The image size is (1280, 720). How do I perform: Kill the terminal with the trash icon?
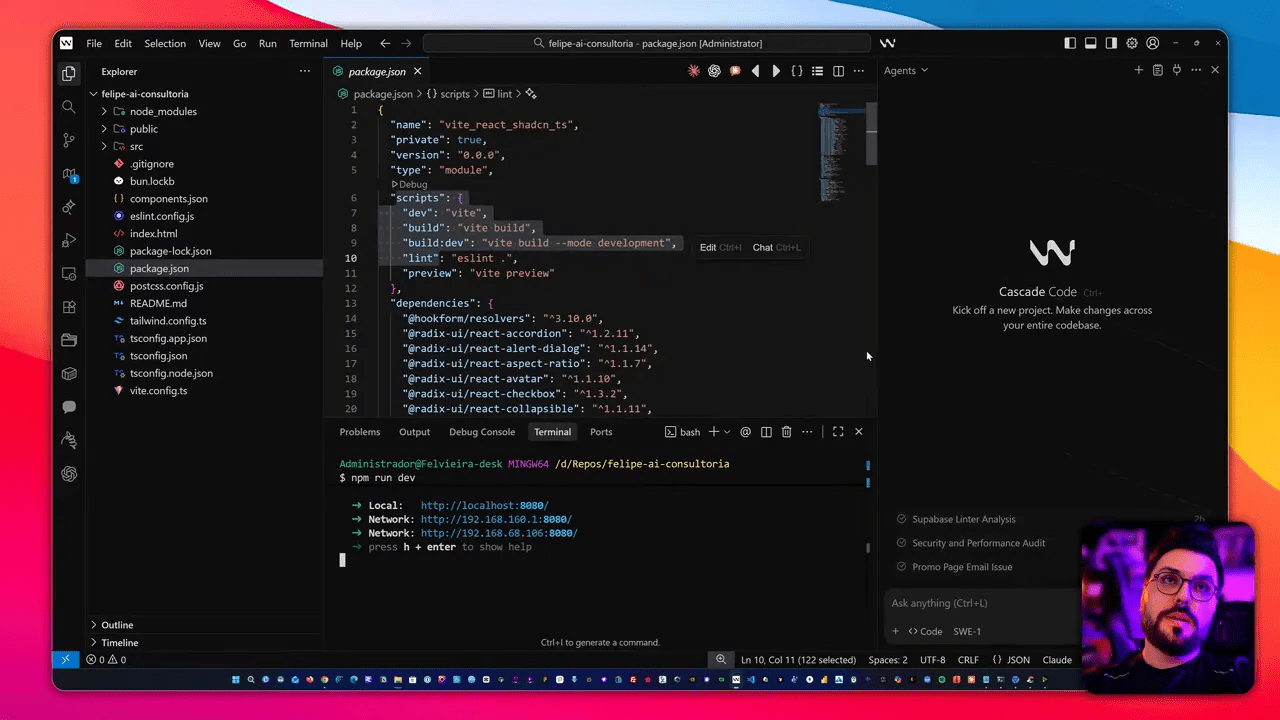click(x=786, y=431)
